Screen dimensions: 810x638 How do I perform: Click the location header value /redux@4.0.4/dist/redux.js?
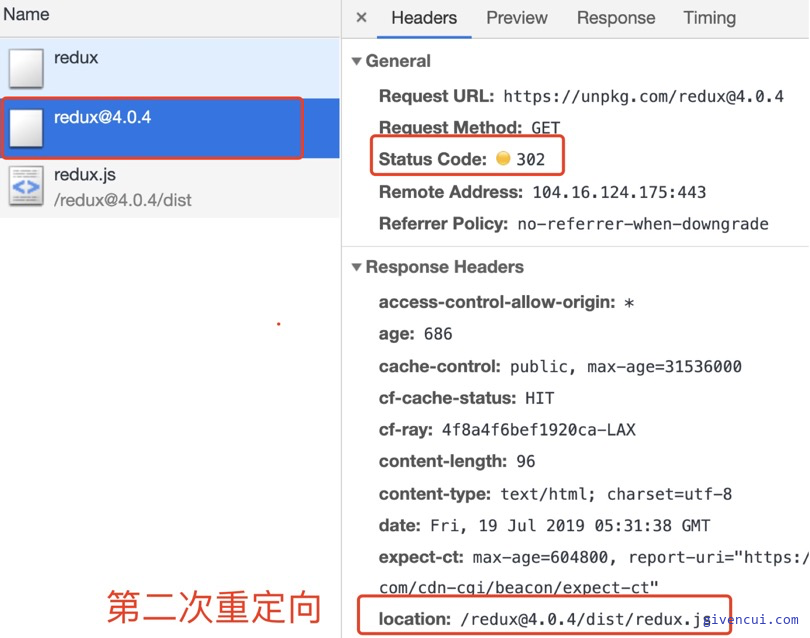tap(585, 619)
